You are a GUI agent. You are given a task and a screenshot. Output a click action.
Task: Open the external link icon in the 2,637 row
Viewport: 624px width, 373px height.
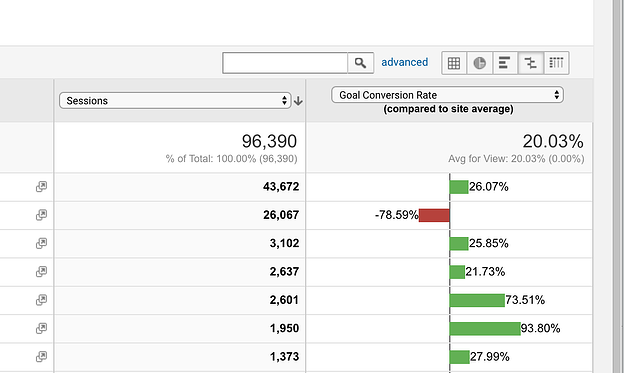(x=41, y=271)
